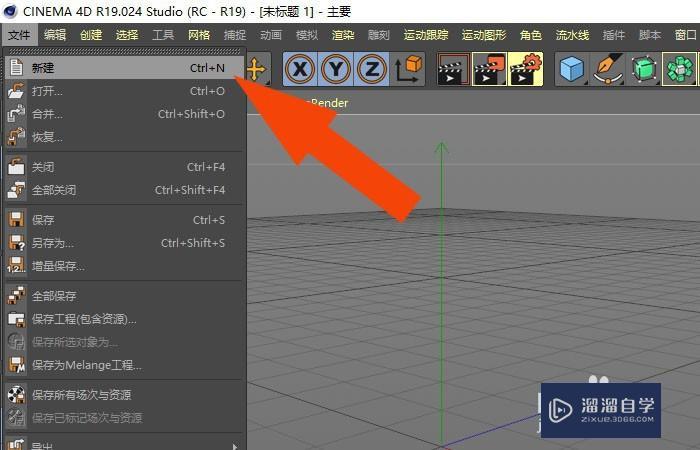
Task: Choose 新建 from the file menu
Action: pos(125,68)
